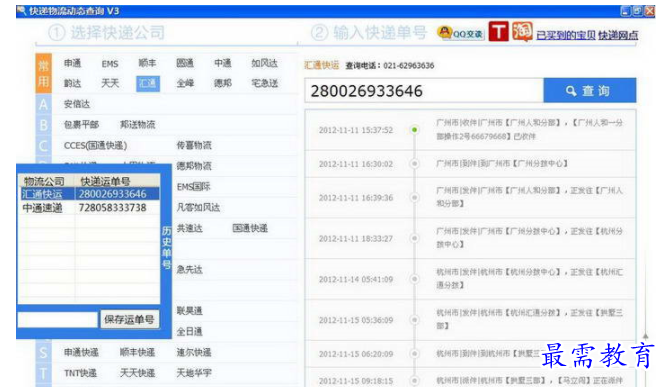Toggle the 历史单号 side panel tab
Screen dimensions: 663x387
[x=166, y=248]
